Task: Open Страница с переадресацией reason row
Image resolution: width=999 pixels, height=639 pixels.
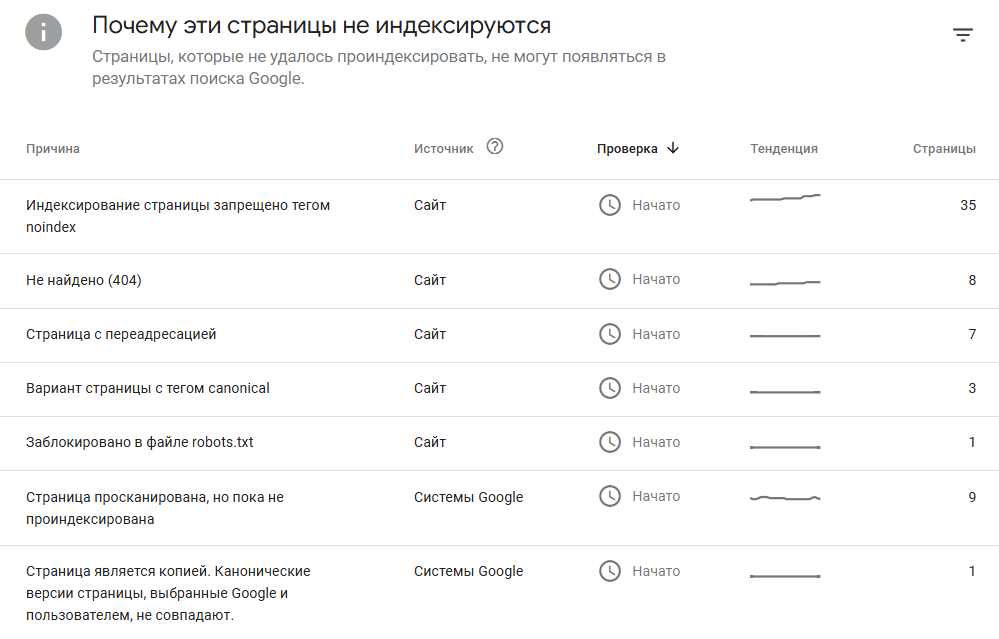Action: [500, 336]
